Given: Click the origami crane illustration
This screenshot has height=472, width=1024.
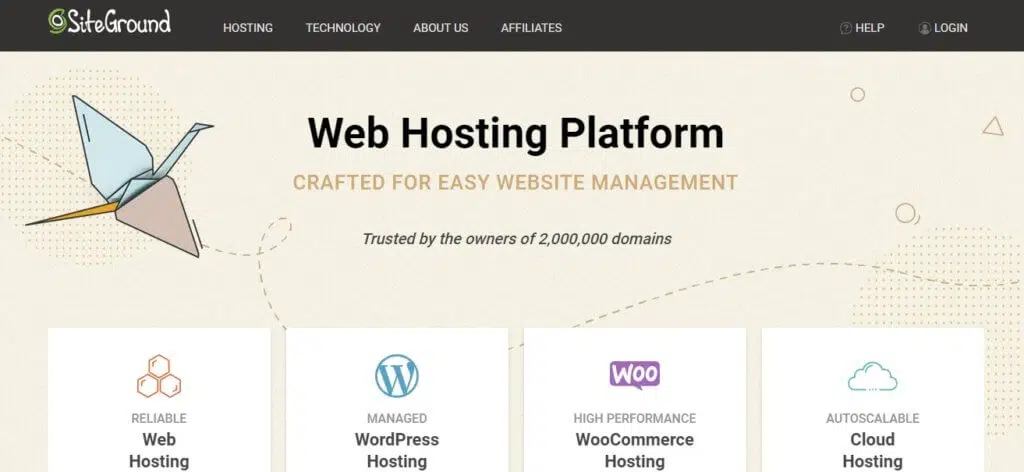Looking at the screenshot, I should click(x=121, y=175).
